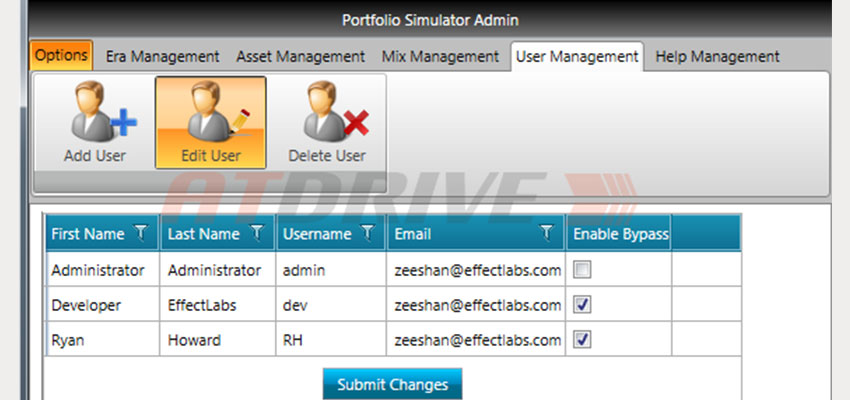Image resolution: width=850 pixels, height=400 pixels.
Task: Uncheck Enable Bypass for Developer user
Action: click(583, 305)
